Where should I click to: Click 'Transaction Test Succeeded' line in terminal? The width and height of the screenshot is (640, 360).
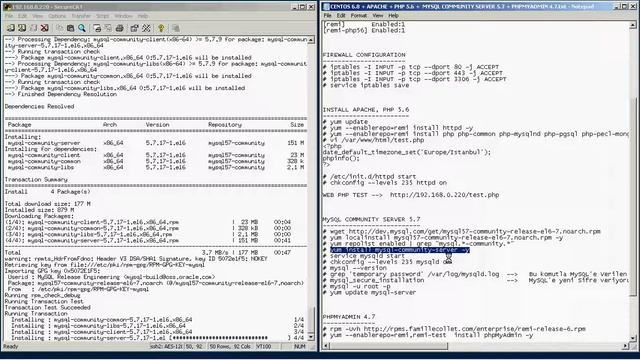[48, 308]
